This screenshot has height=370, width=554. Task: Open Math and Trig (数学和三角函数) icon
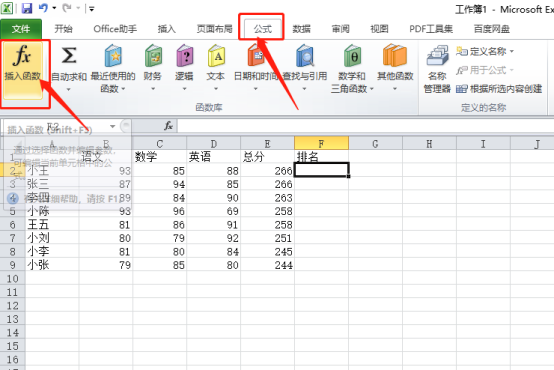click(x=352, y=55)
